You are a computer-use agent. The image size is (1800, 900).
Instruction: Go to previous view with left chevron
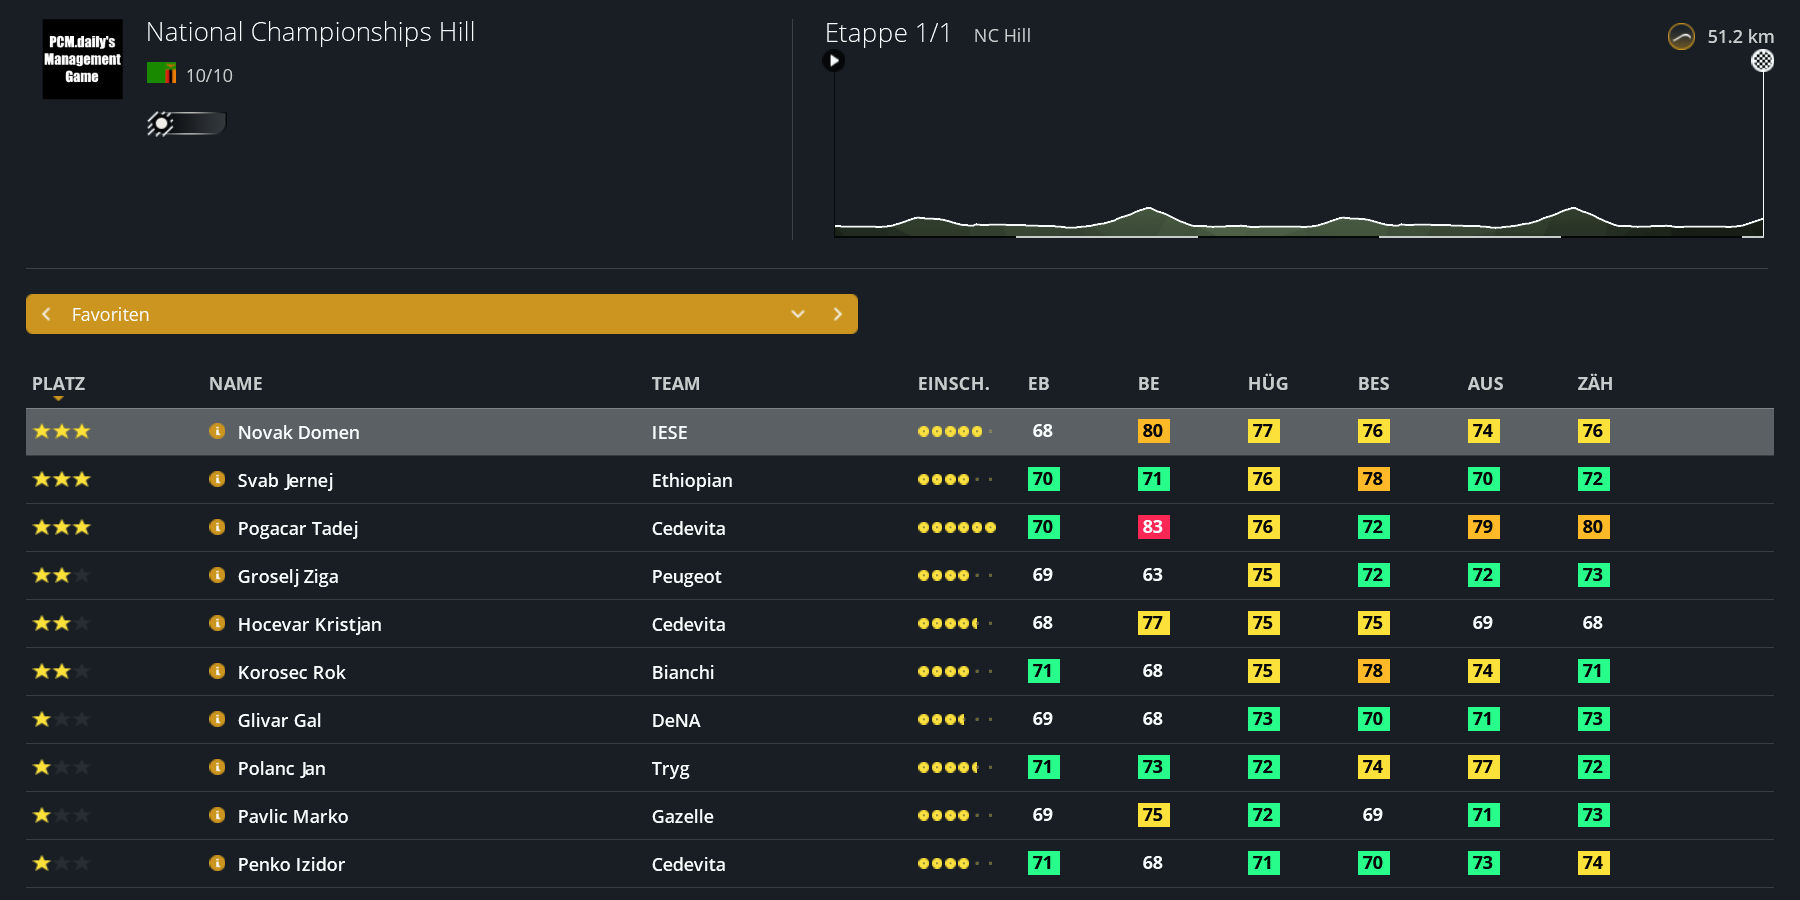click(x=46, y=314)
